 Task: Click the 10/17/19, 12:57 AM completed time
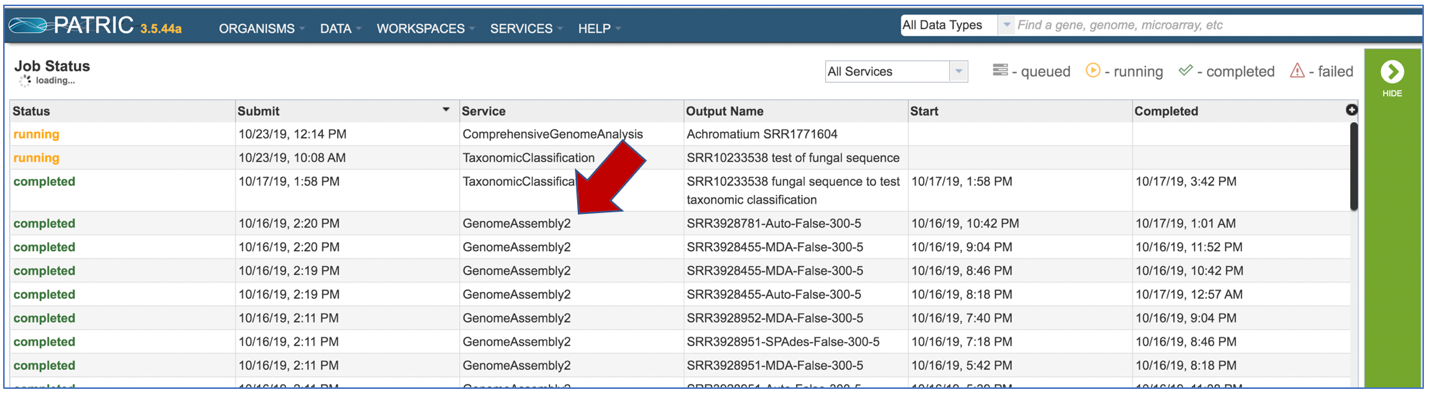click(1189, 295)
